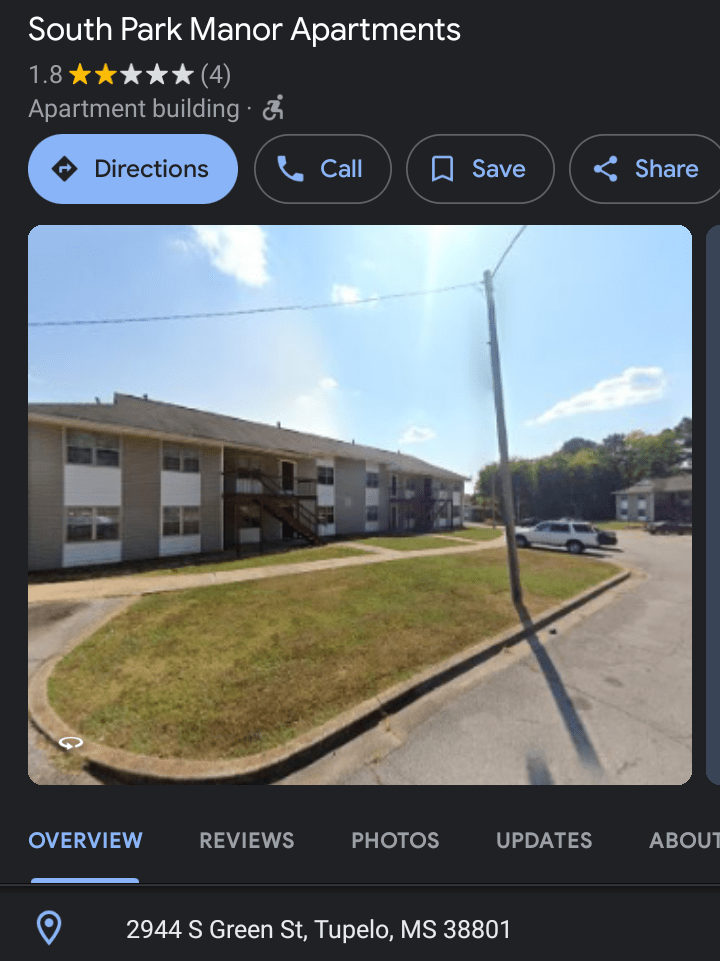Image resolution: width=720 pixels, height=961 pixels.
Task: Click the star rating row
Action: tap(131, 75)
